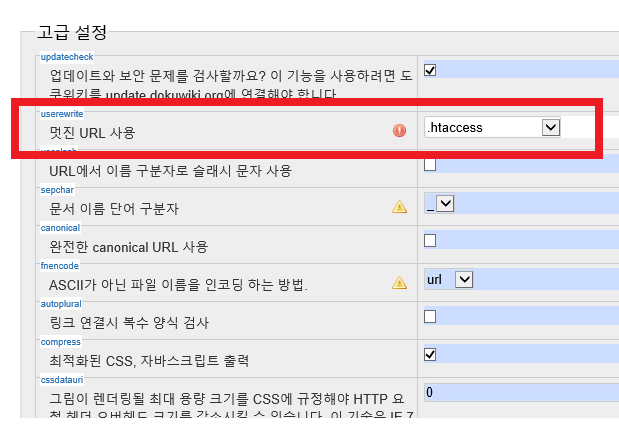Viewport: 619px width, 441px height.
Task: Open the autoplural setting link
Action: click(x=61, y=304)
